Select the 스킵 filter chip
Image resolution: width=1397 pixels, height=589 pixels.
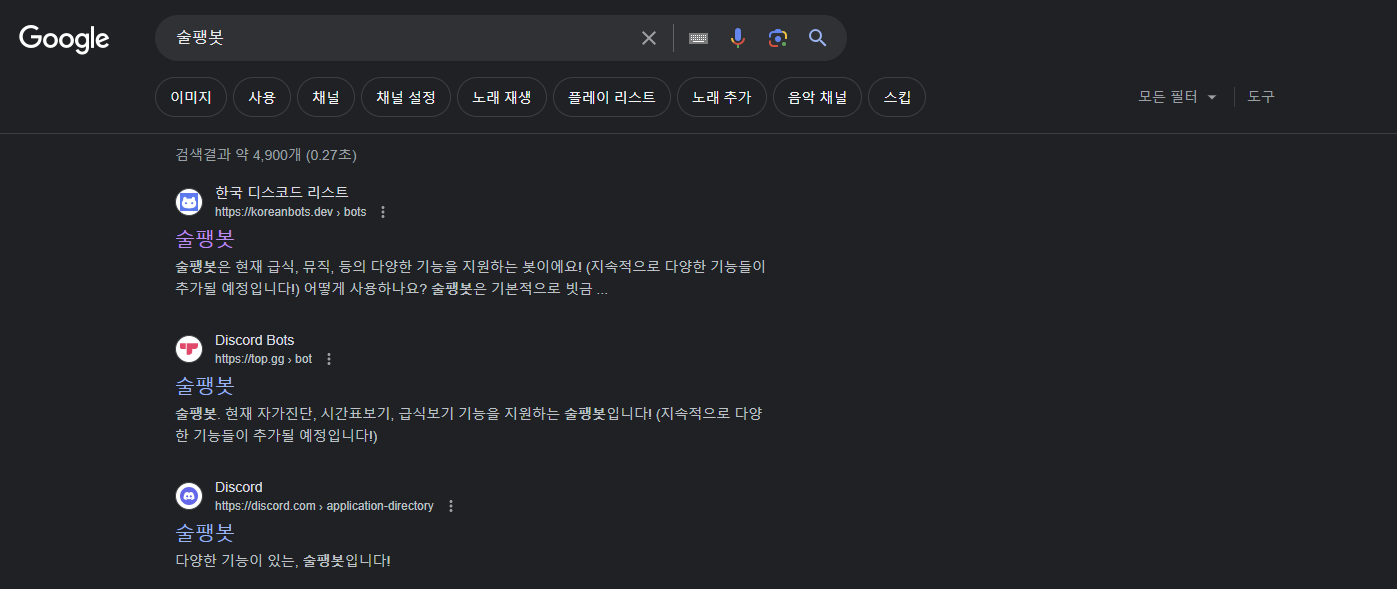click(897, 97)
